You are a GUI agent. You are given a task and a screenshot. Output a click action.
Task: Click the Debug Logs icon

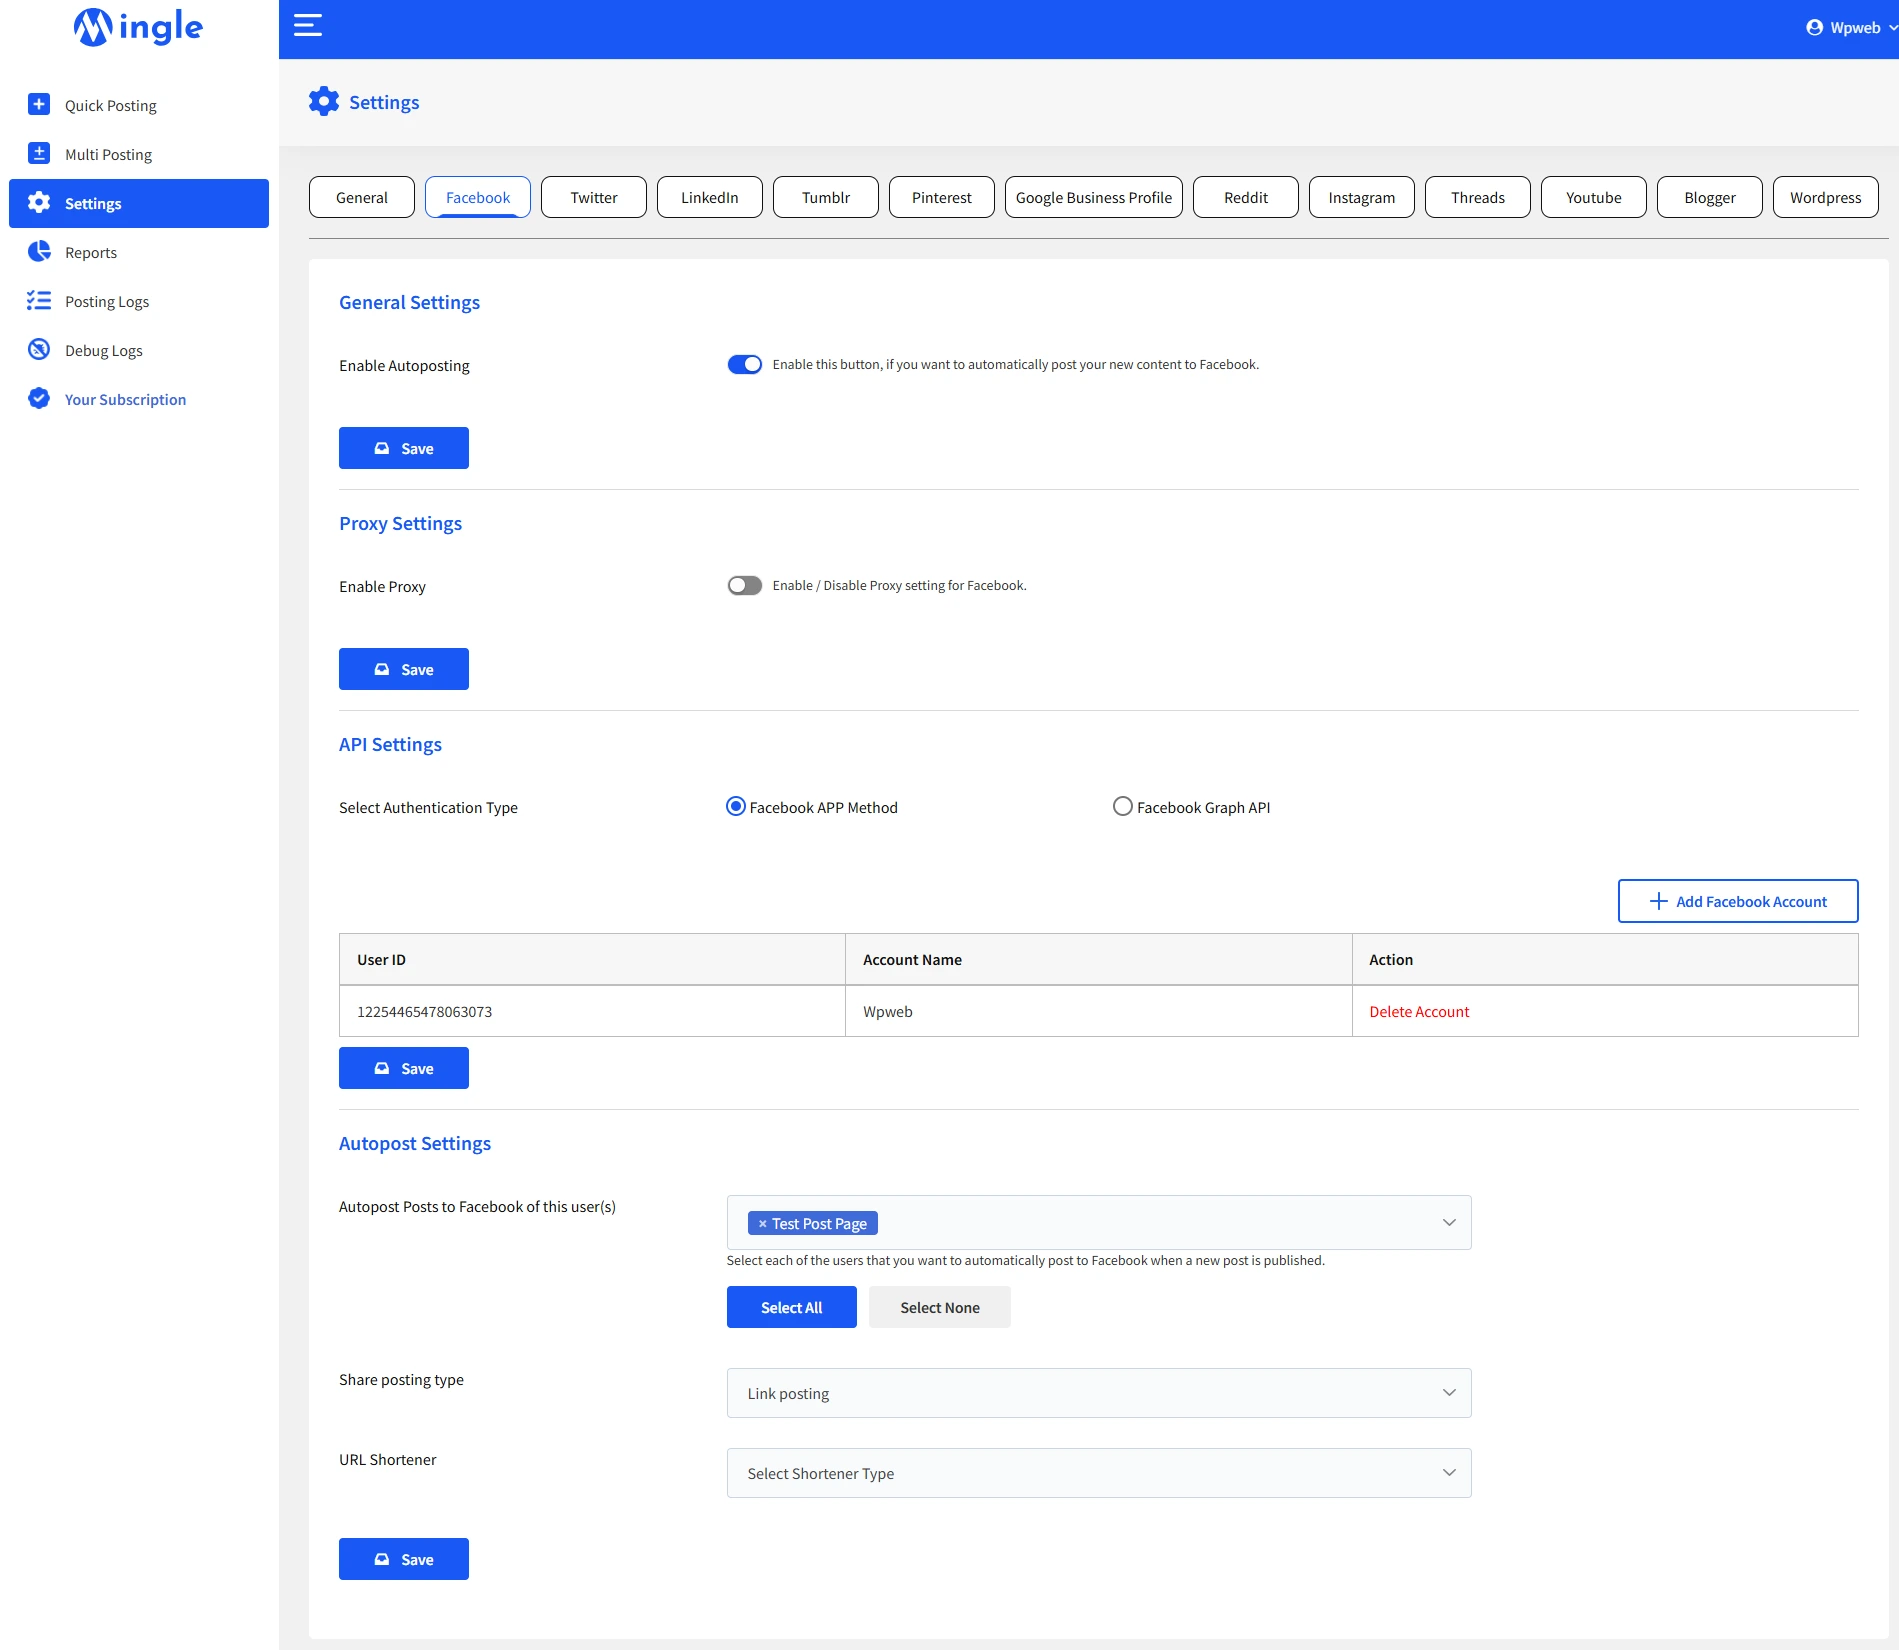pos(39,350)
